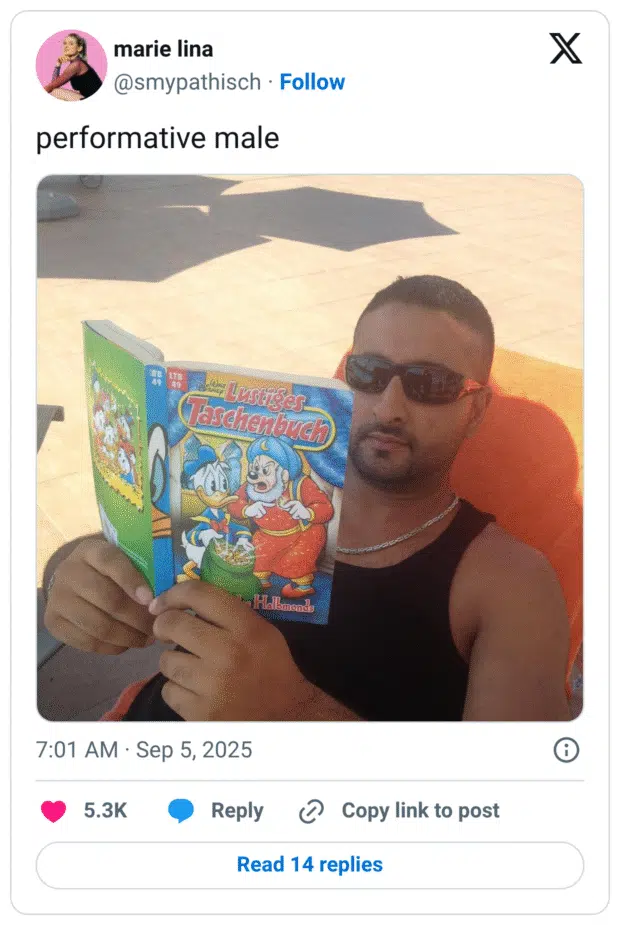Screen dimensions: 620x925
Task: Open the attached photo of man reading
Action: click(310, 448)
